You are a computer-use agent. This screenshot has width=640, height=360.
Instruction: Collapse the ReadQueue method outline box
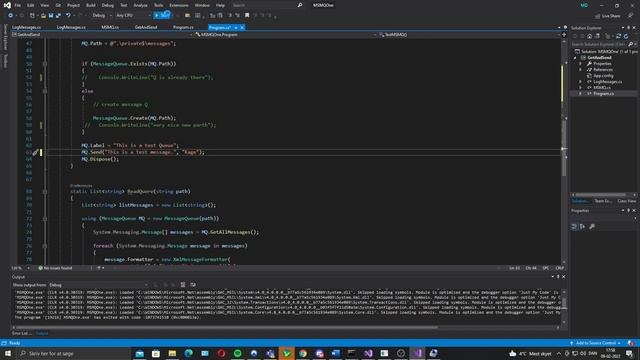click(45, 191)
